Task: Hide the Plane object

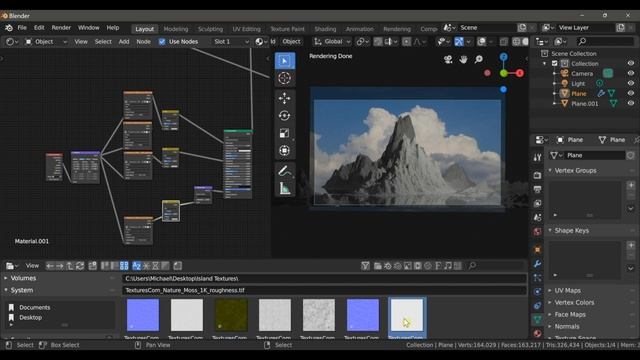Action: click(631, 93)
